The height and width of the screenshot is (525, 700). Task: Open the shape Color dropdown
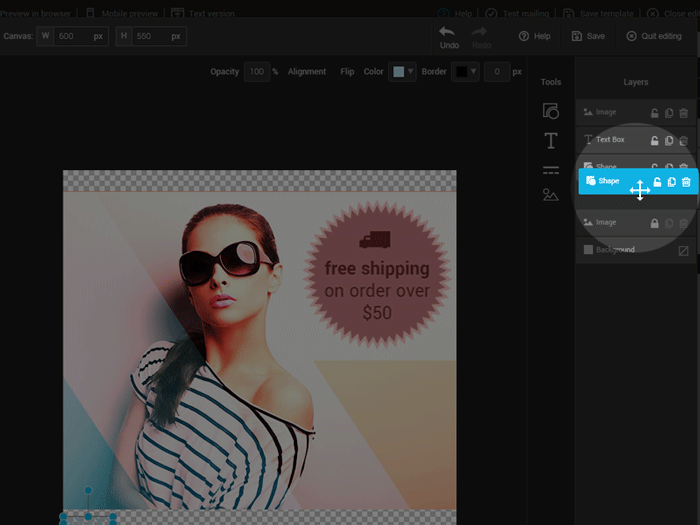[403, 72]
